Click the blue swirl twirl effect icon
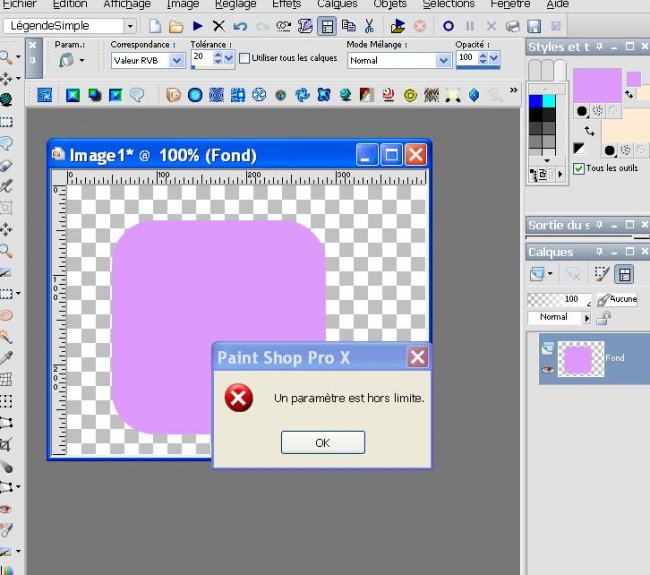650x575 pixels. tap(303, 95)
